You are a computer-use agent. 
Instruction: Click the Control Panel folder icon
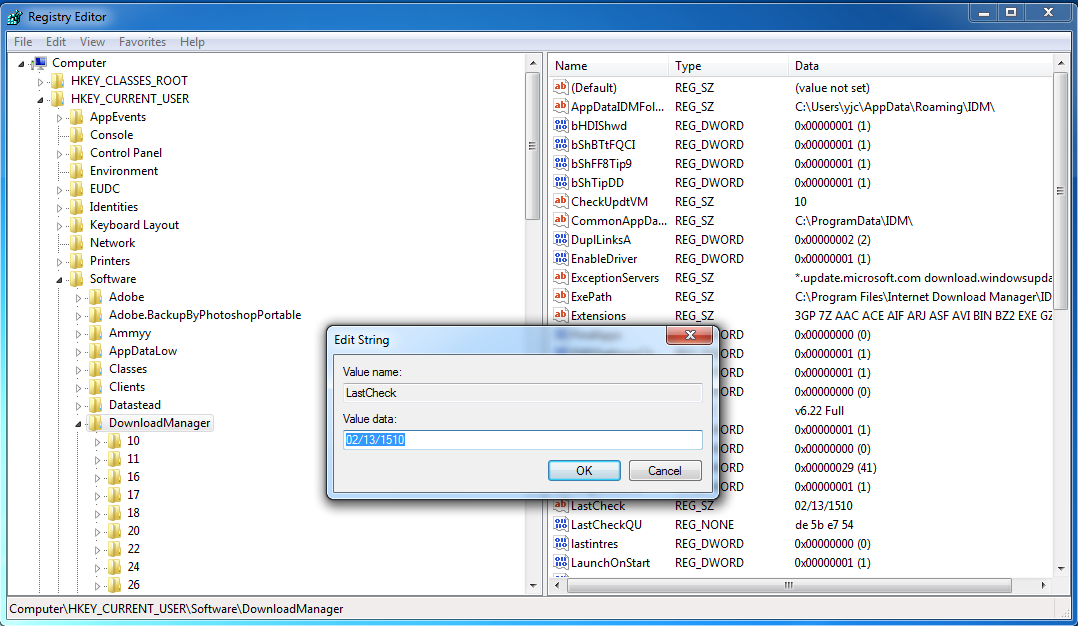point(77,153)
